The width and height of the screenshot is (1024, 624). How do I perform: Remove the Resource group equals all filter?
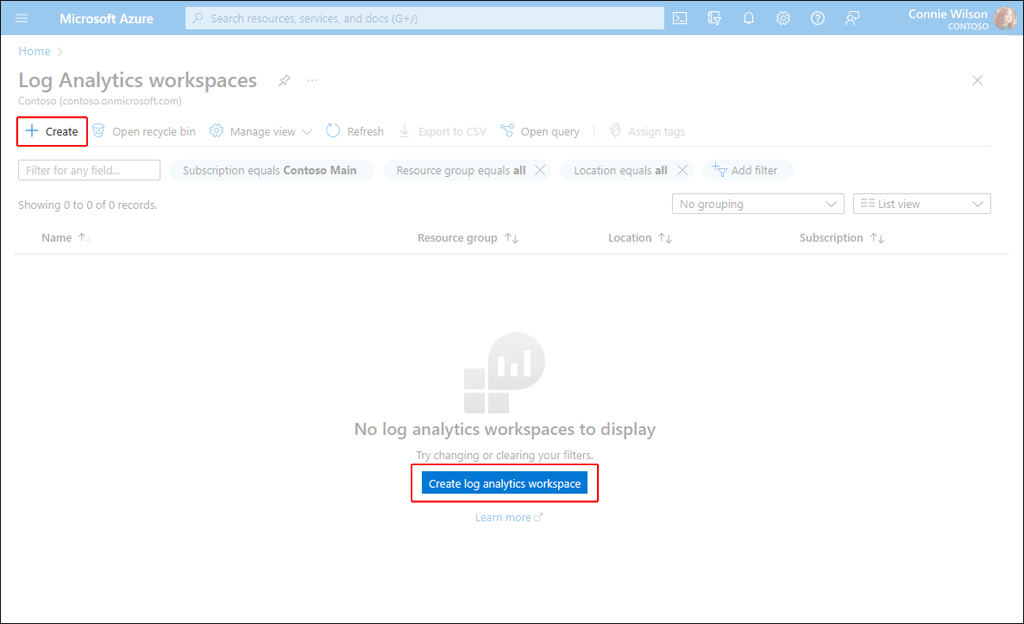540,170
